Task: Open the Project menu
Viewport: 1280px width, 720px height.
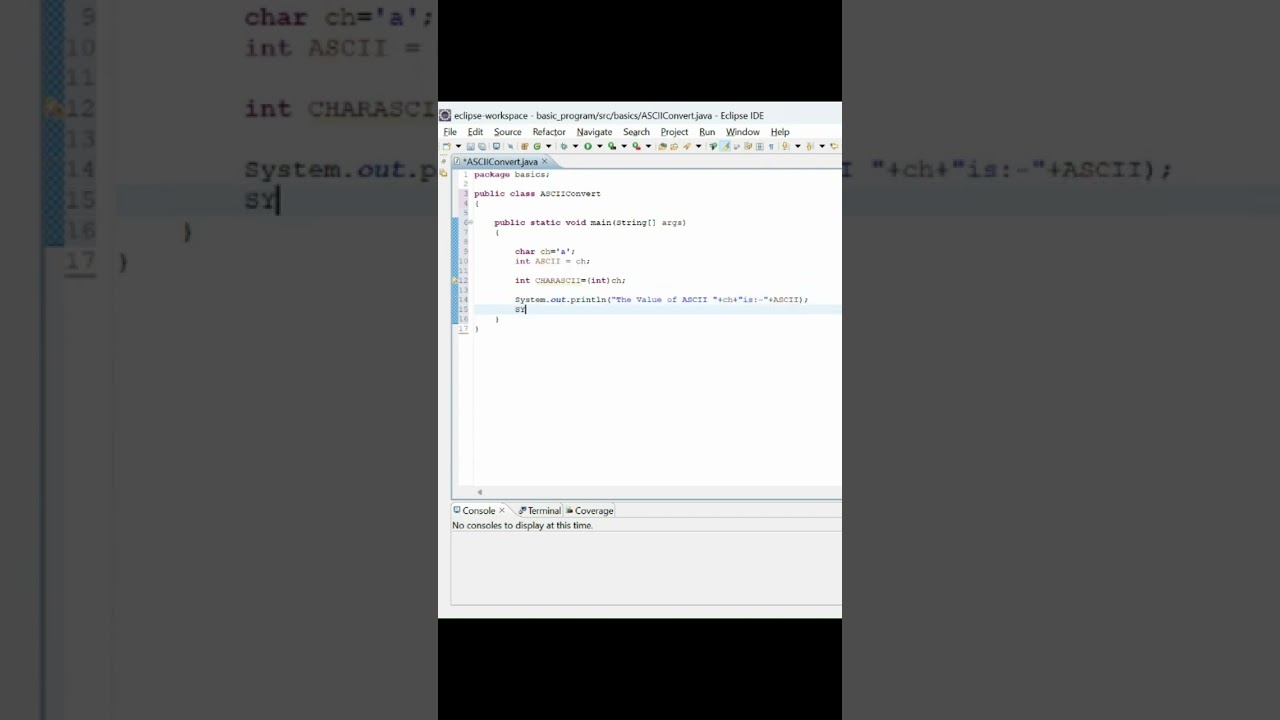Action: click(x=674, y=132)
